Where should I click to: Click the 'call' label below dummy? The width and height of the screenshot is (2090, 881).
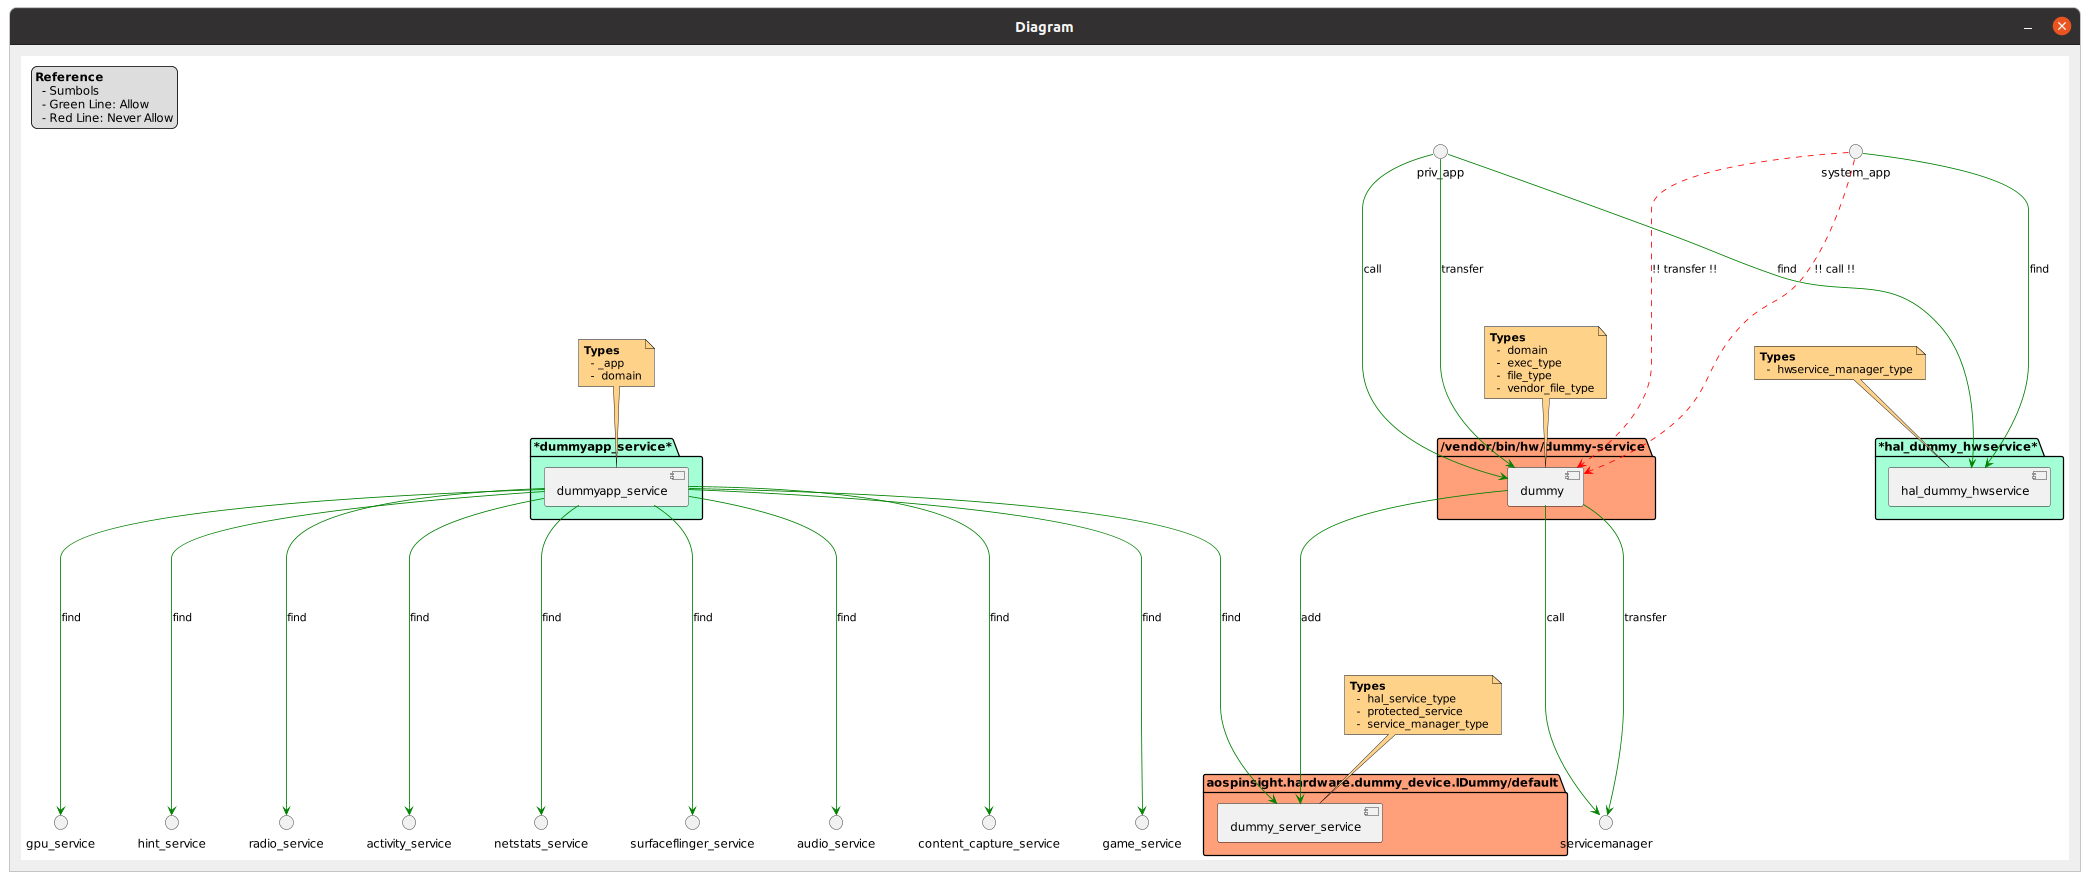click(1555, 618)
